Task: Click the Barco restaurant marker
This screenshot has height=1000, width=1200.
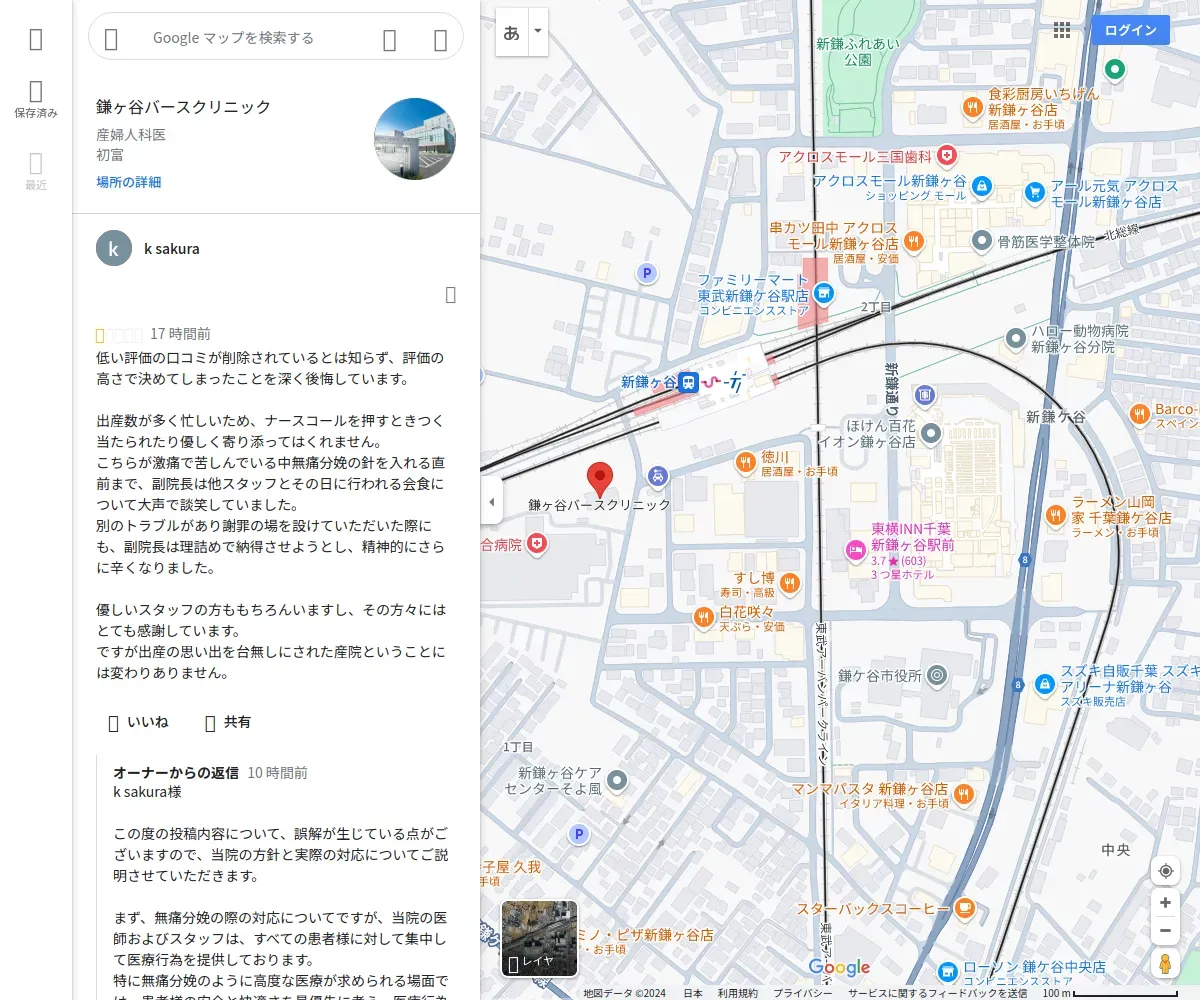Action: tap(1140, 413)
